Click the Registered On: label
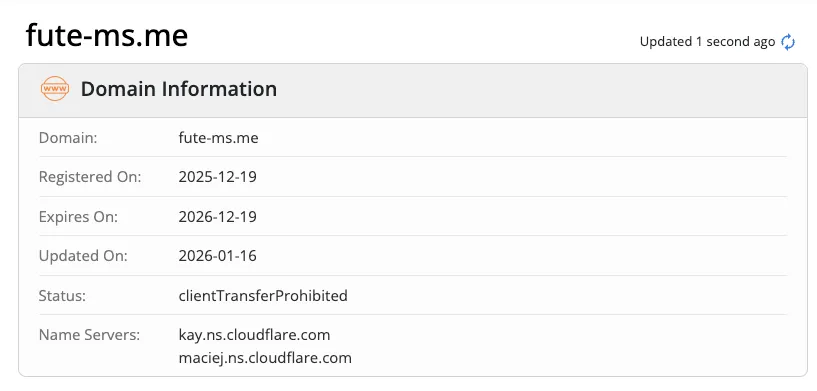Viewport: 817px width, 391px height. click(90, 177)
